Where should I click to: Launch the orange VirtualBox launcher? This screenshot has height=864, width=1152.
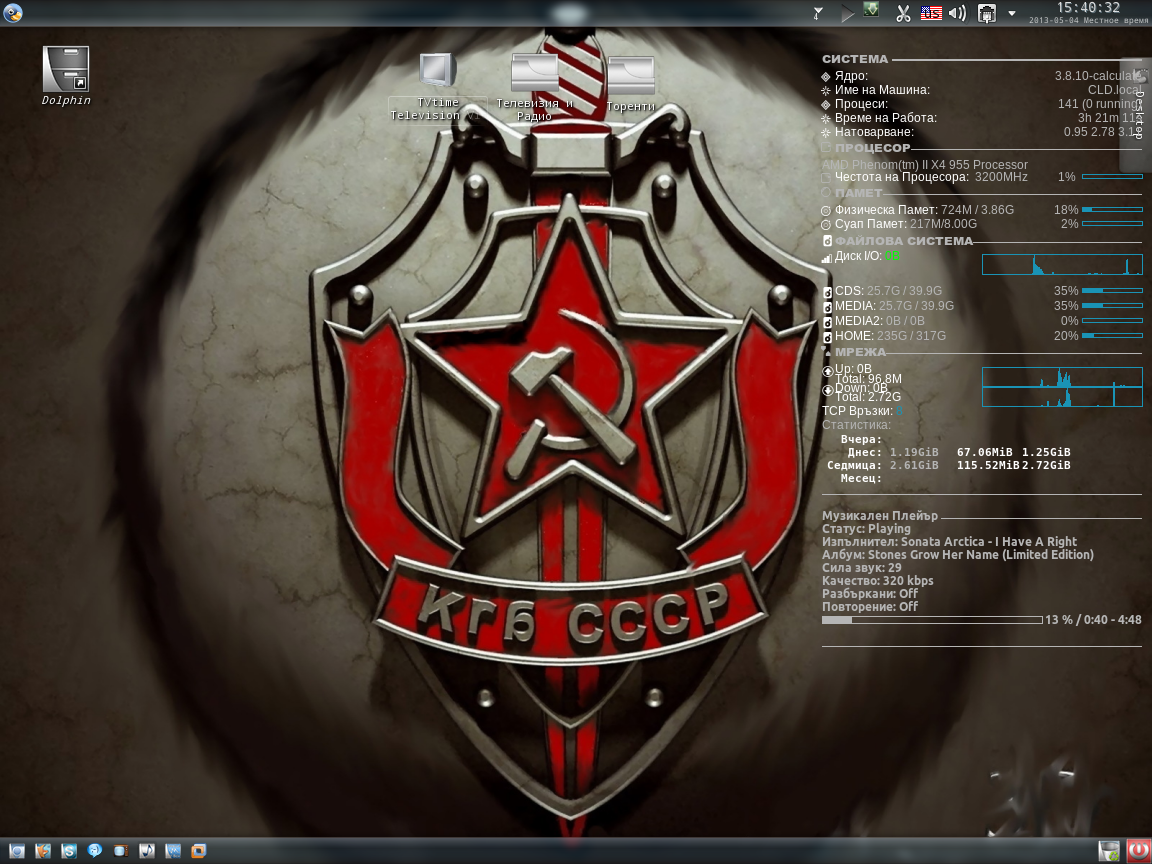coord(198,851)
